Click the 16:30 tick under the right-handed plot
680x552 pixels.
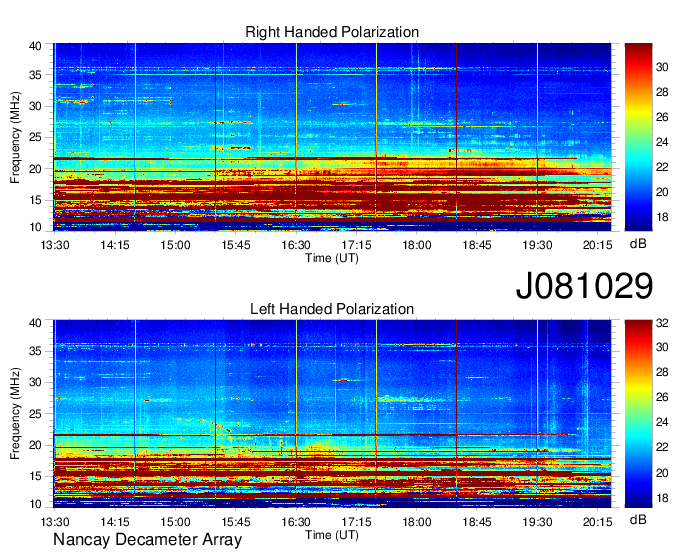coord(296,245)
